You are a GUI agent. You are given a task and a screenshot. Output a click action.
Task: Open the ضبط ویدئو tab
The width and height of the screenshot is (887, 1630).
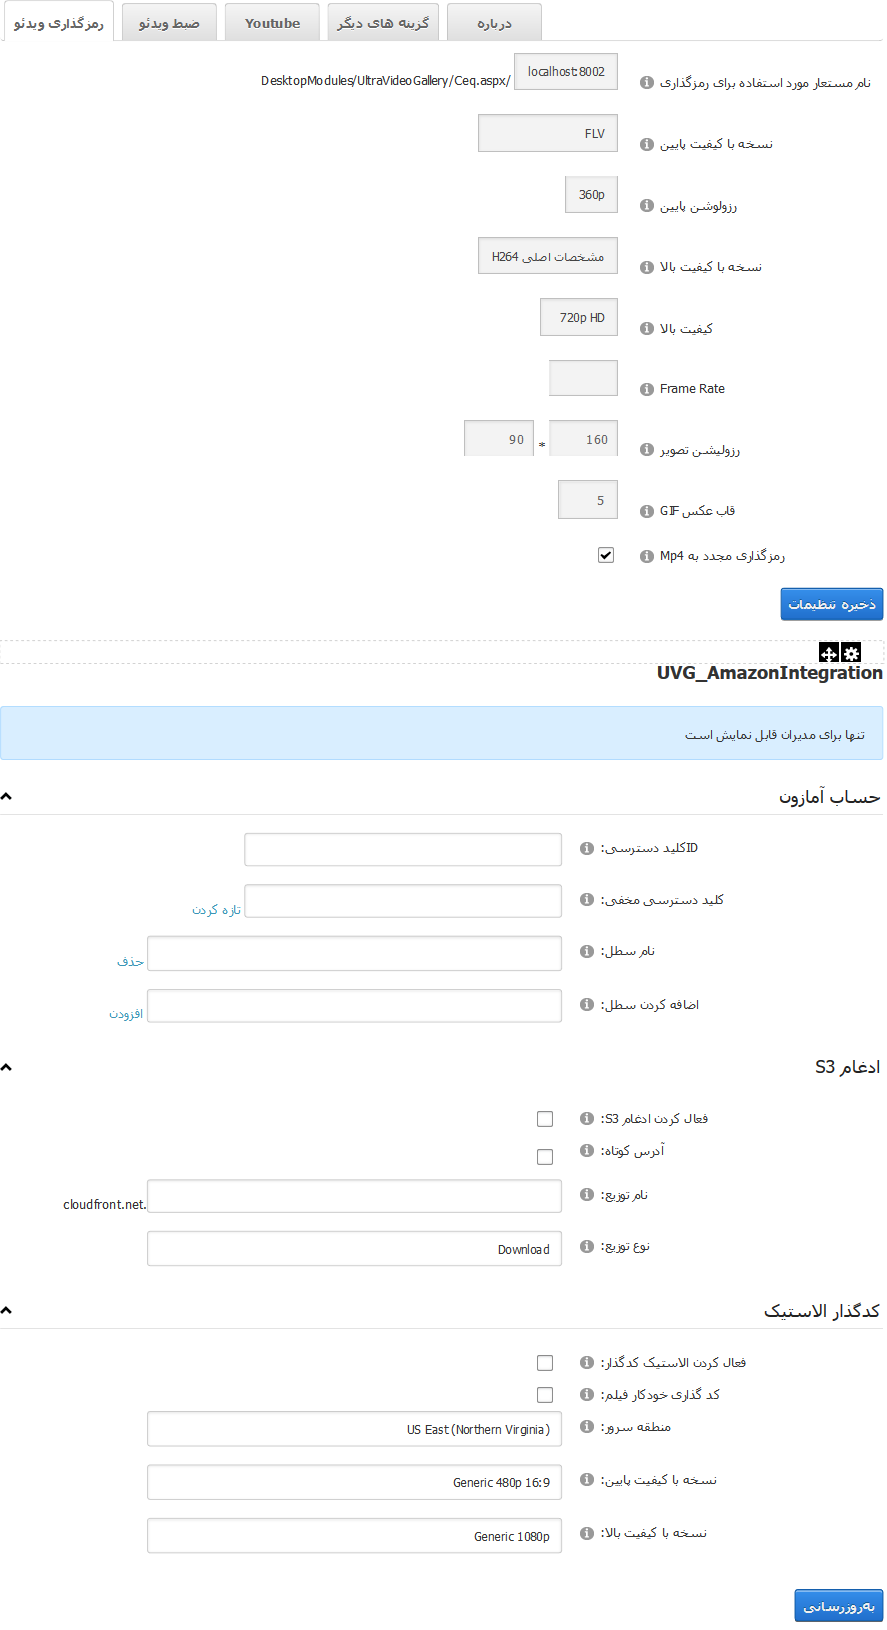(169, 23)
